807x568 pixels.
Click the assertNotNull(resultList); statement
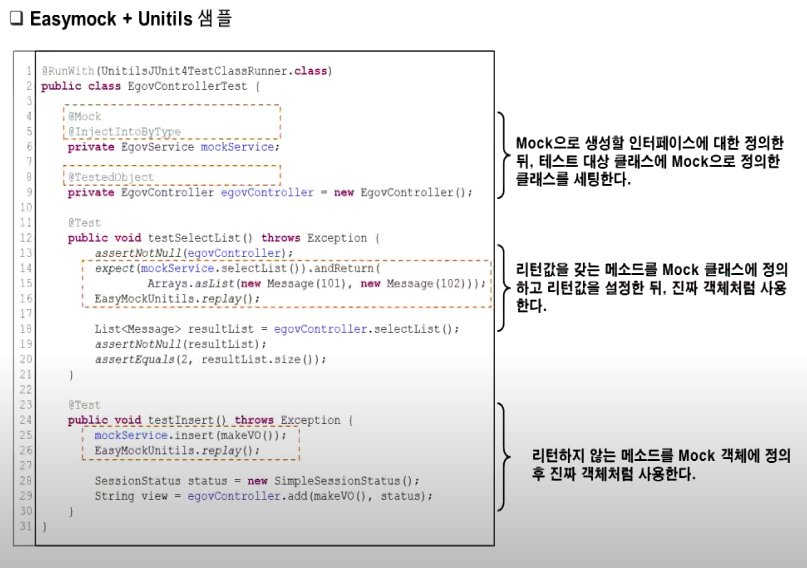pyautogui.click(x=180, y=344)
